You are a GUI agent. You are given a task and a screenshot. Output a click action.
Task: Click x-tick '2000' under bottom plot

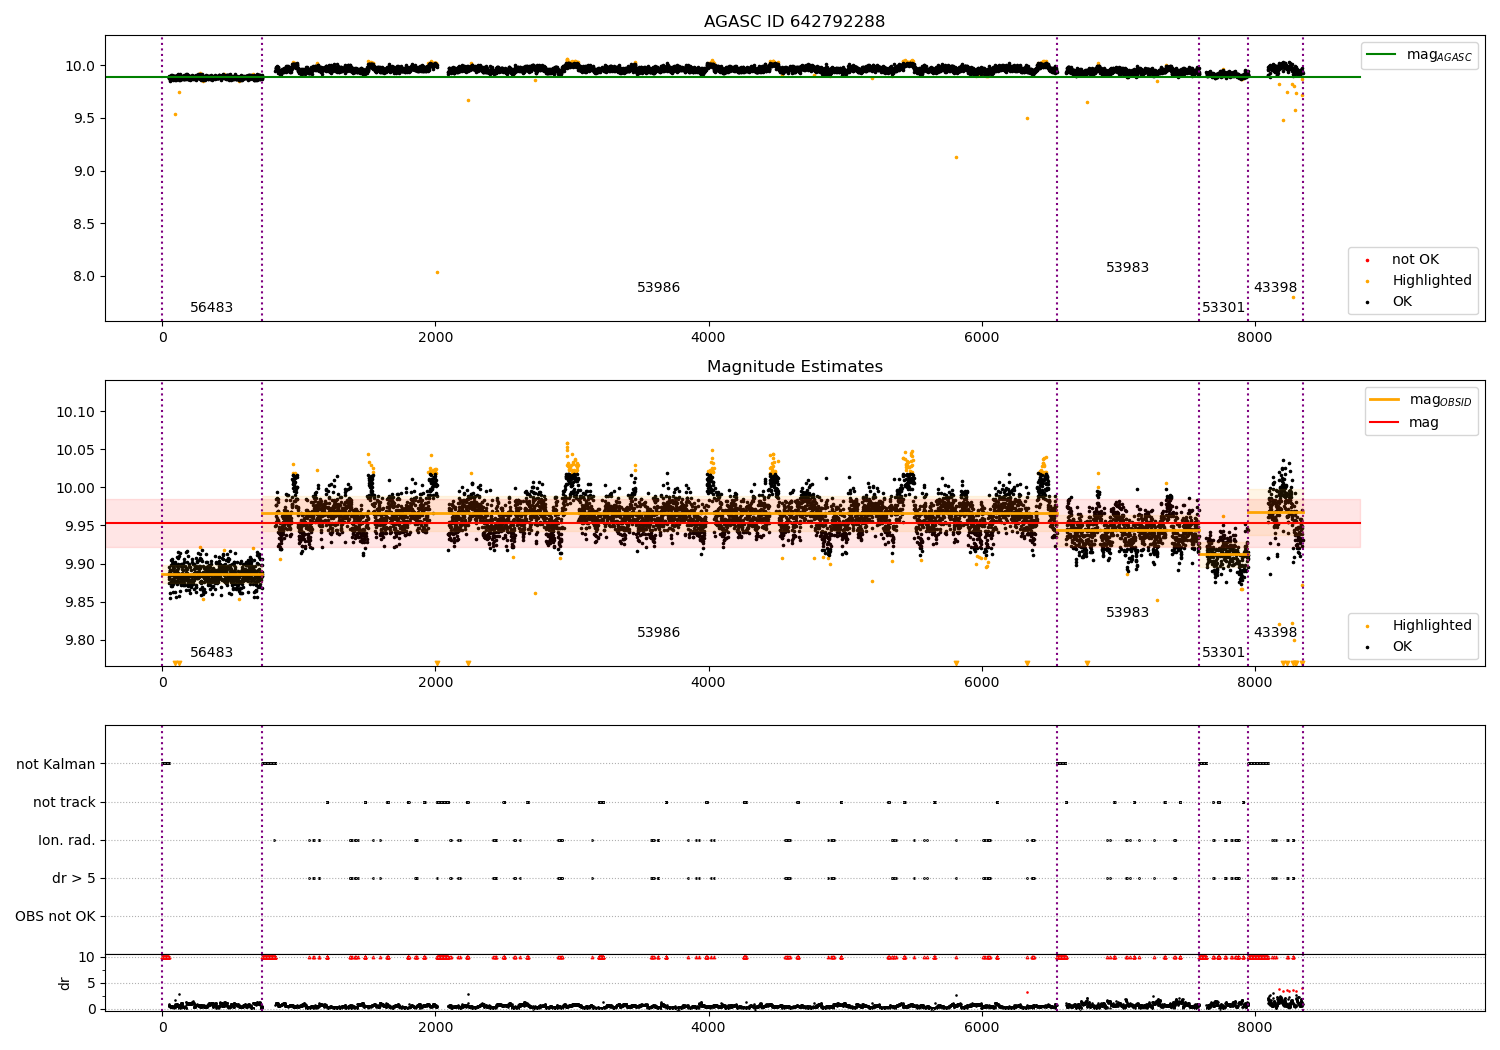point(435,1027)
